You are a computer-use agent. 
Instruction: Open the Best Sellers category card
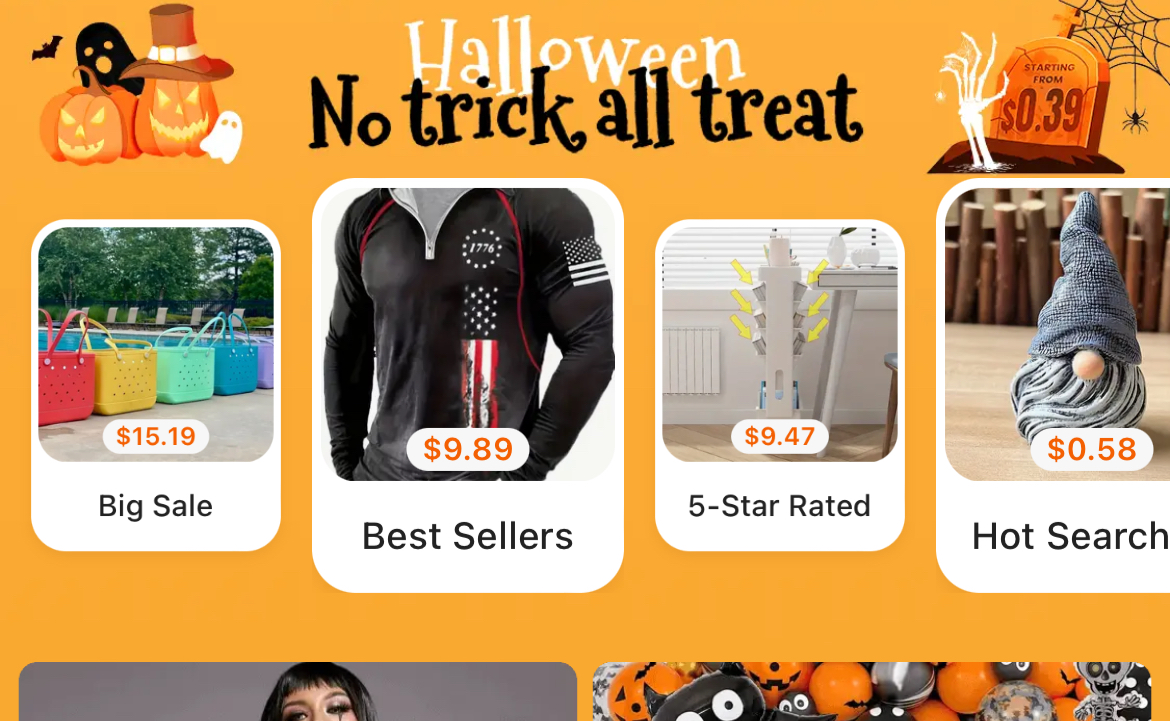(468, 385)
